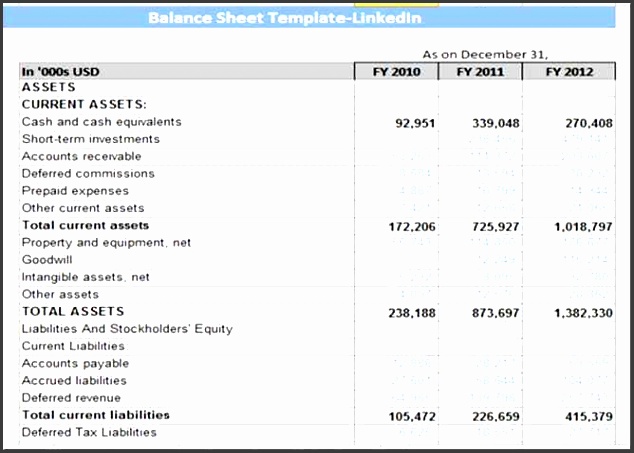Click the 415,379 current liabilities cell

coord(589,416)
